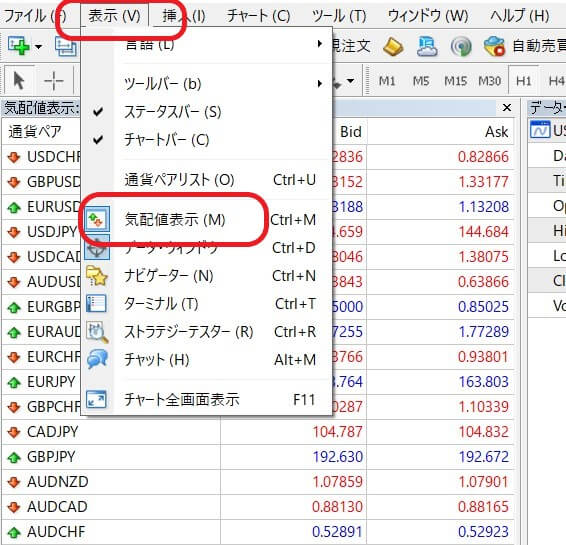The height and width of the screenshot is (545, 566).
Task: Open the ウィンドウ (W) menu
Action: coord(428,16)
